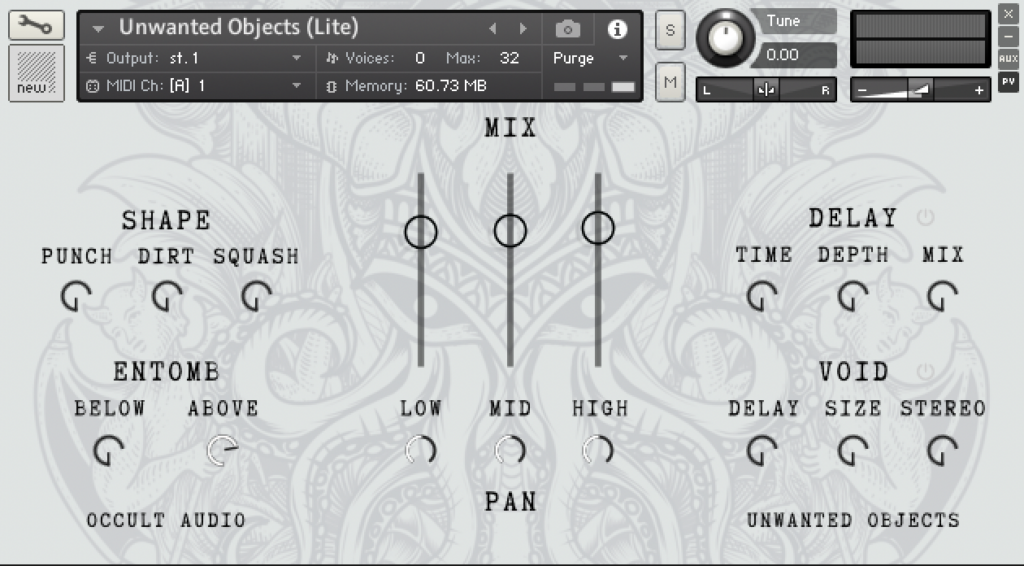The image size is (1024, 566).
Task: Click the Tune value field 0.00
Action: [x=793, y=55]
